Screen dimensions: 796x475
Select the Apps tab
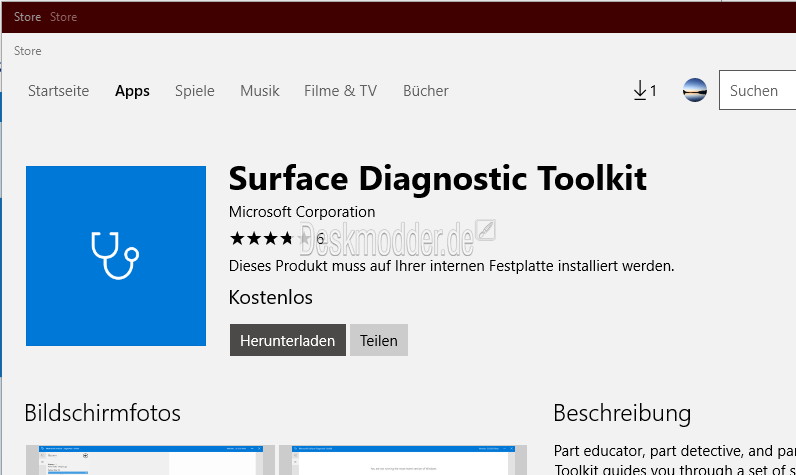pyautogui.click(x=132, y=91)
